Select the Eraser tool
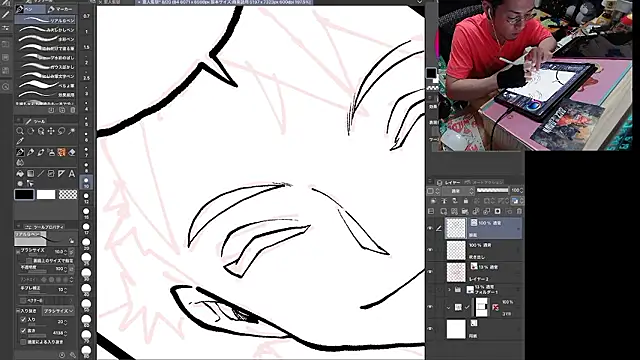Image resolution: width=640 pixels, height=360 pixels. coord(72,152)
